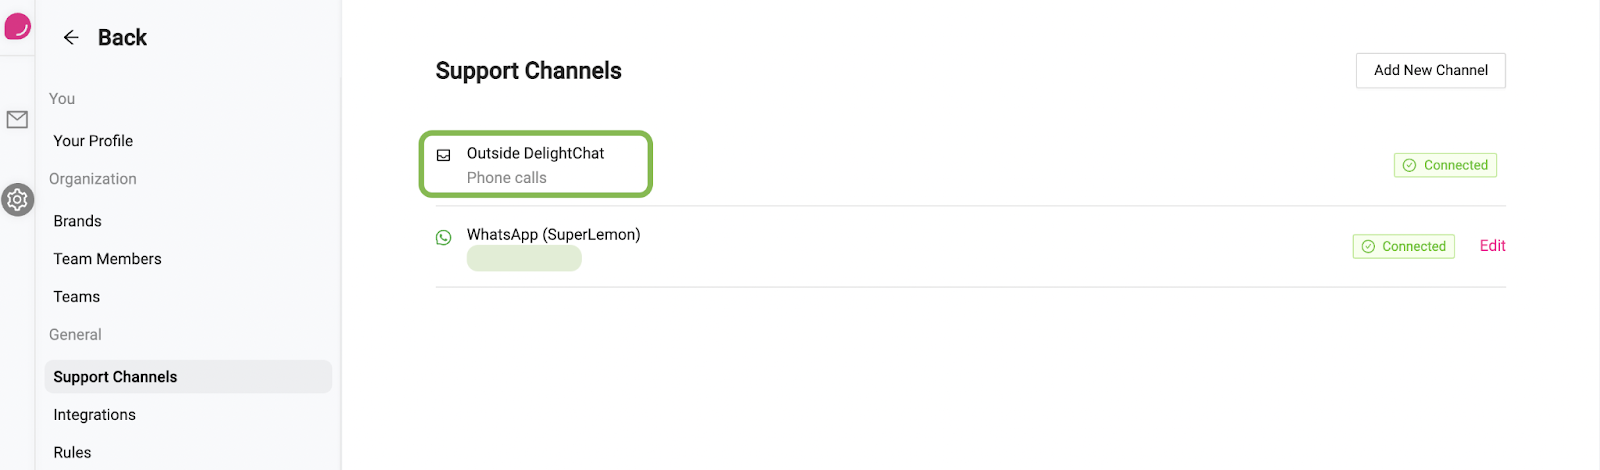This screenshot has width=1600, height=470.
Task: Click the blurred WhatsApp phone number
Action: pyautogui.click(x=524, y=259)
